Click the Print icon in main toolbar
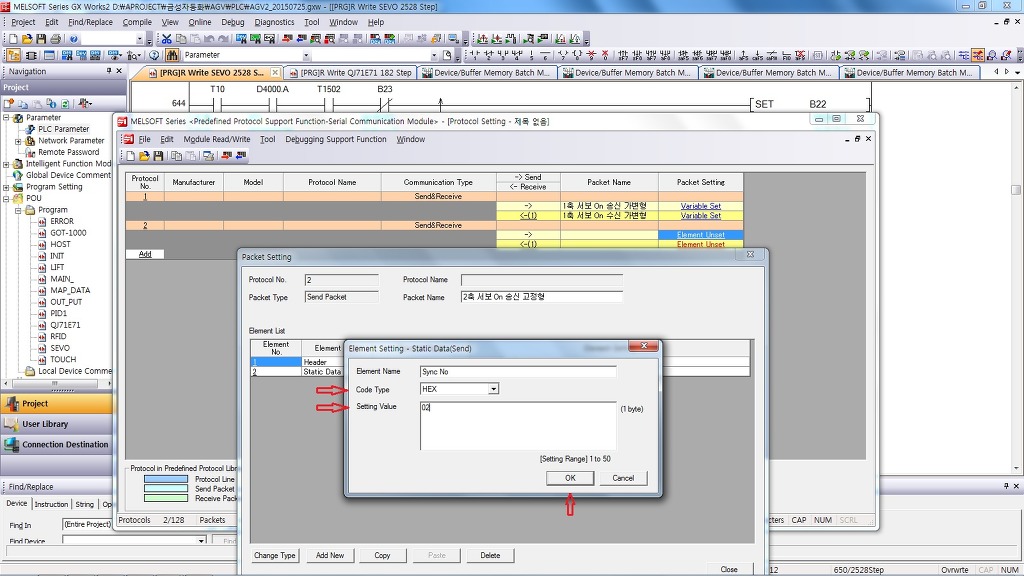The width and height of the screenshot is (1024, 576). [54, 39]
